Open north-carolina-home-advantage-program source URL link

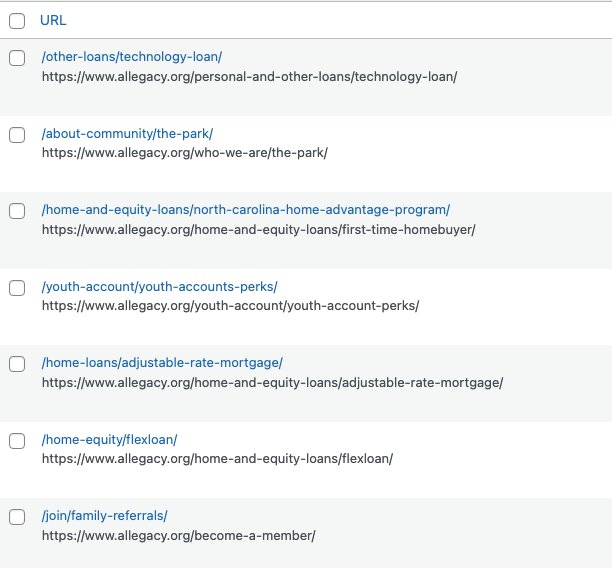(x=246, y=210)
